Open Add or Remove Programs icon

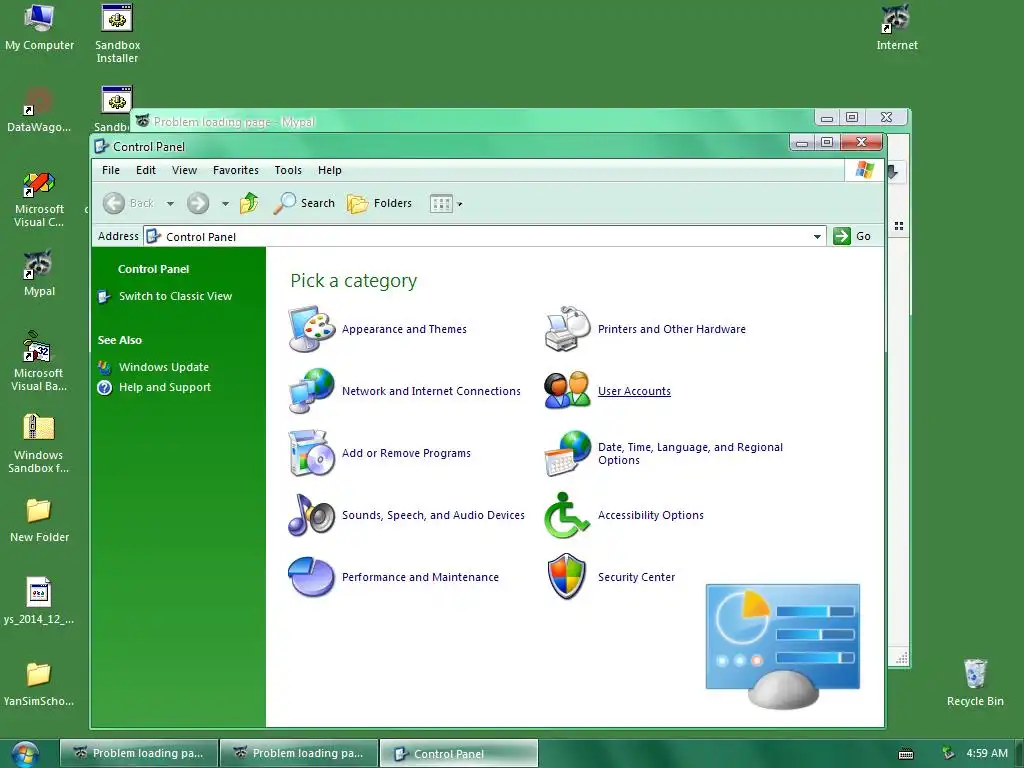(x=312, y=453)
